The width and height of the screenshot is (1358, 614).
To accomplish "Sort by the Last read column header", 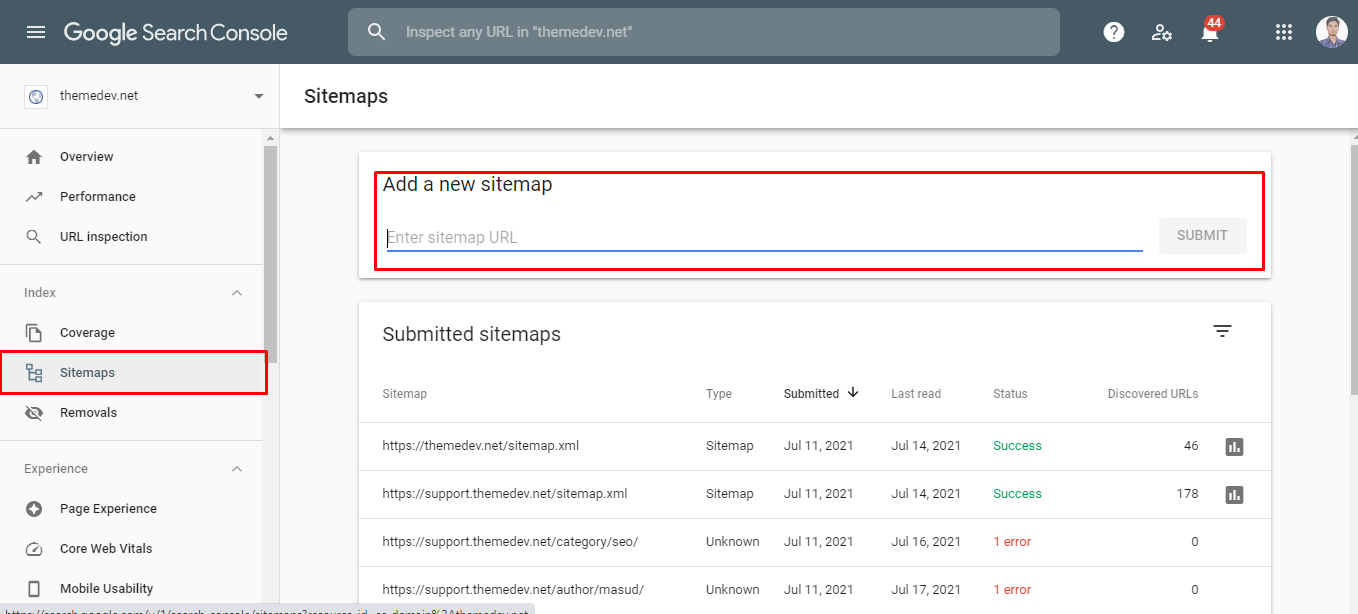I will point(916,394).
